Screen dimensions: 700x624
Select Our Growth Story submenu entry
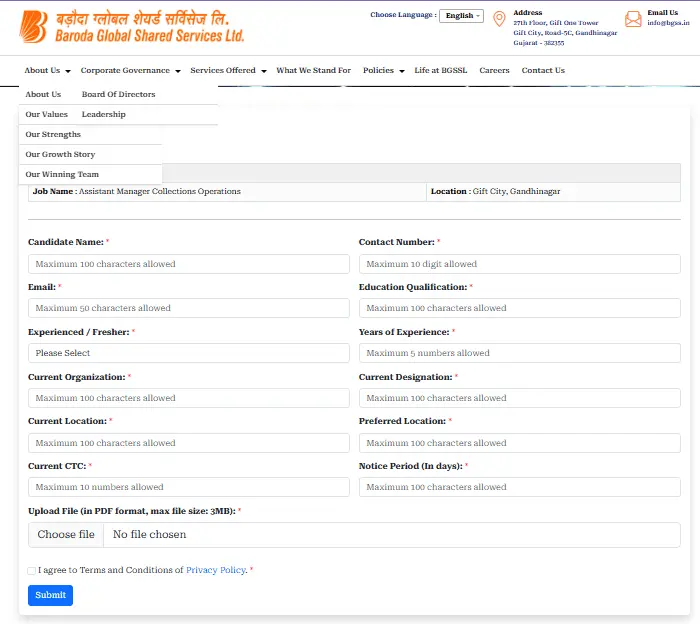point(60,154)
